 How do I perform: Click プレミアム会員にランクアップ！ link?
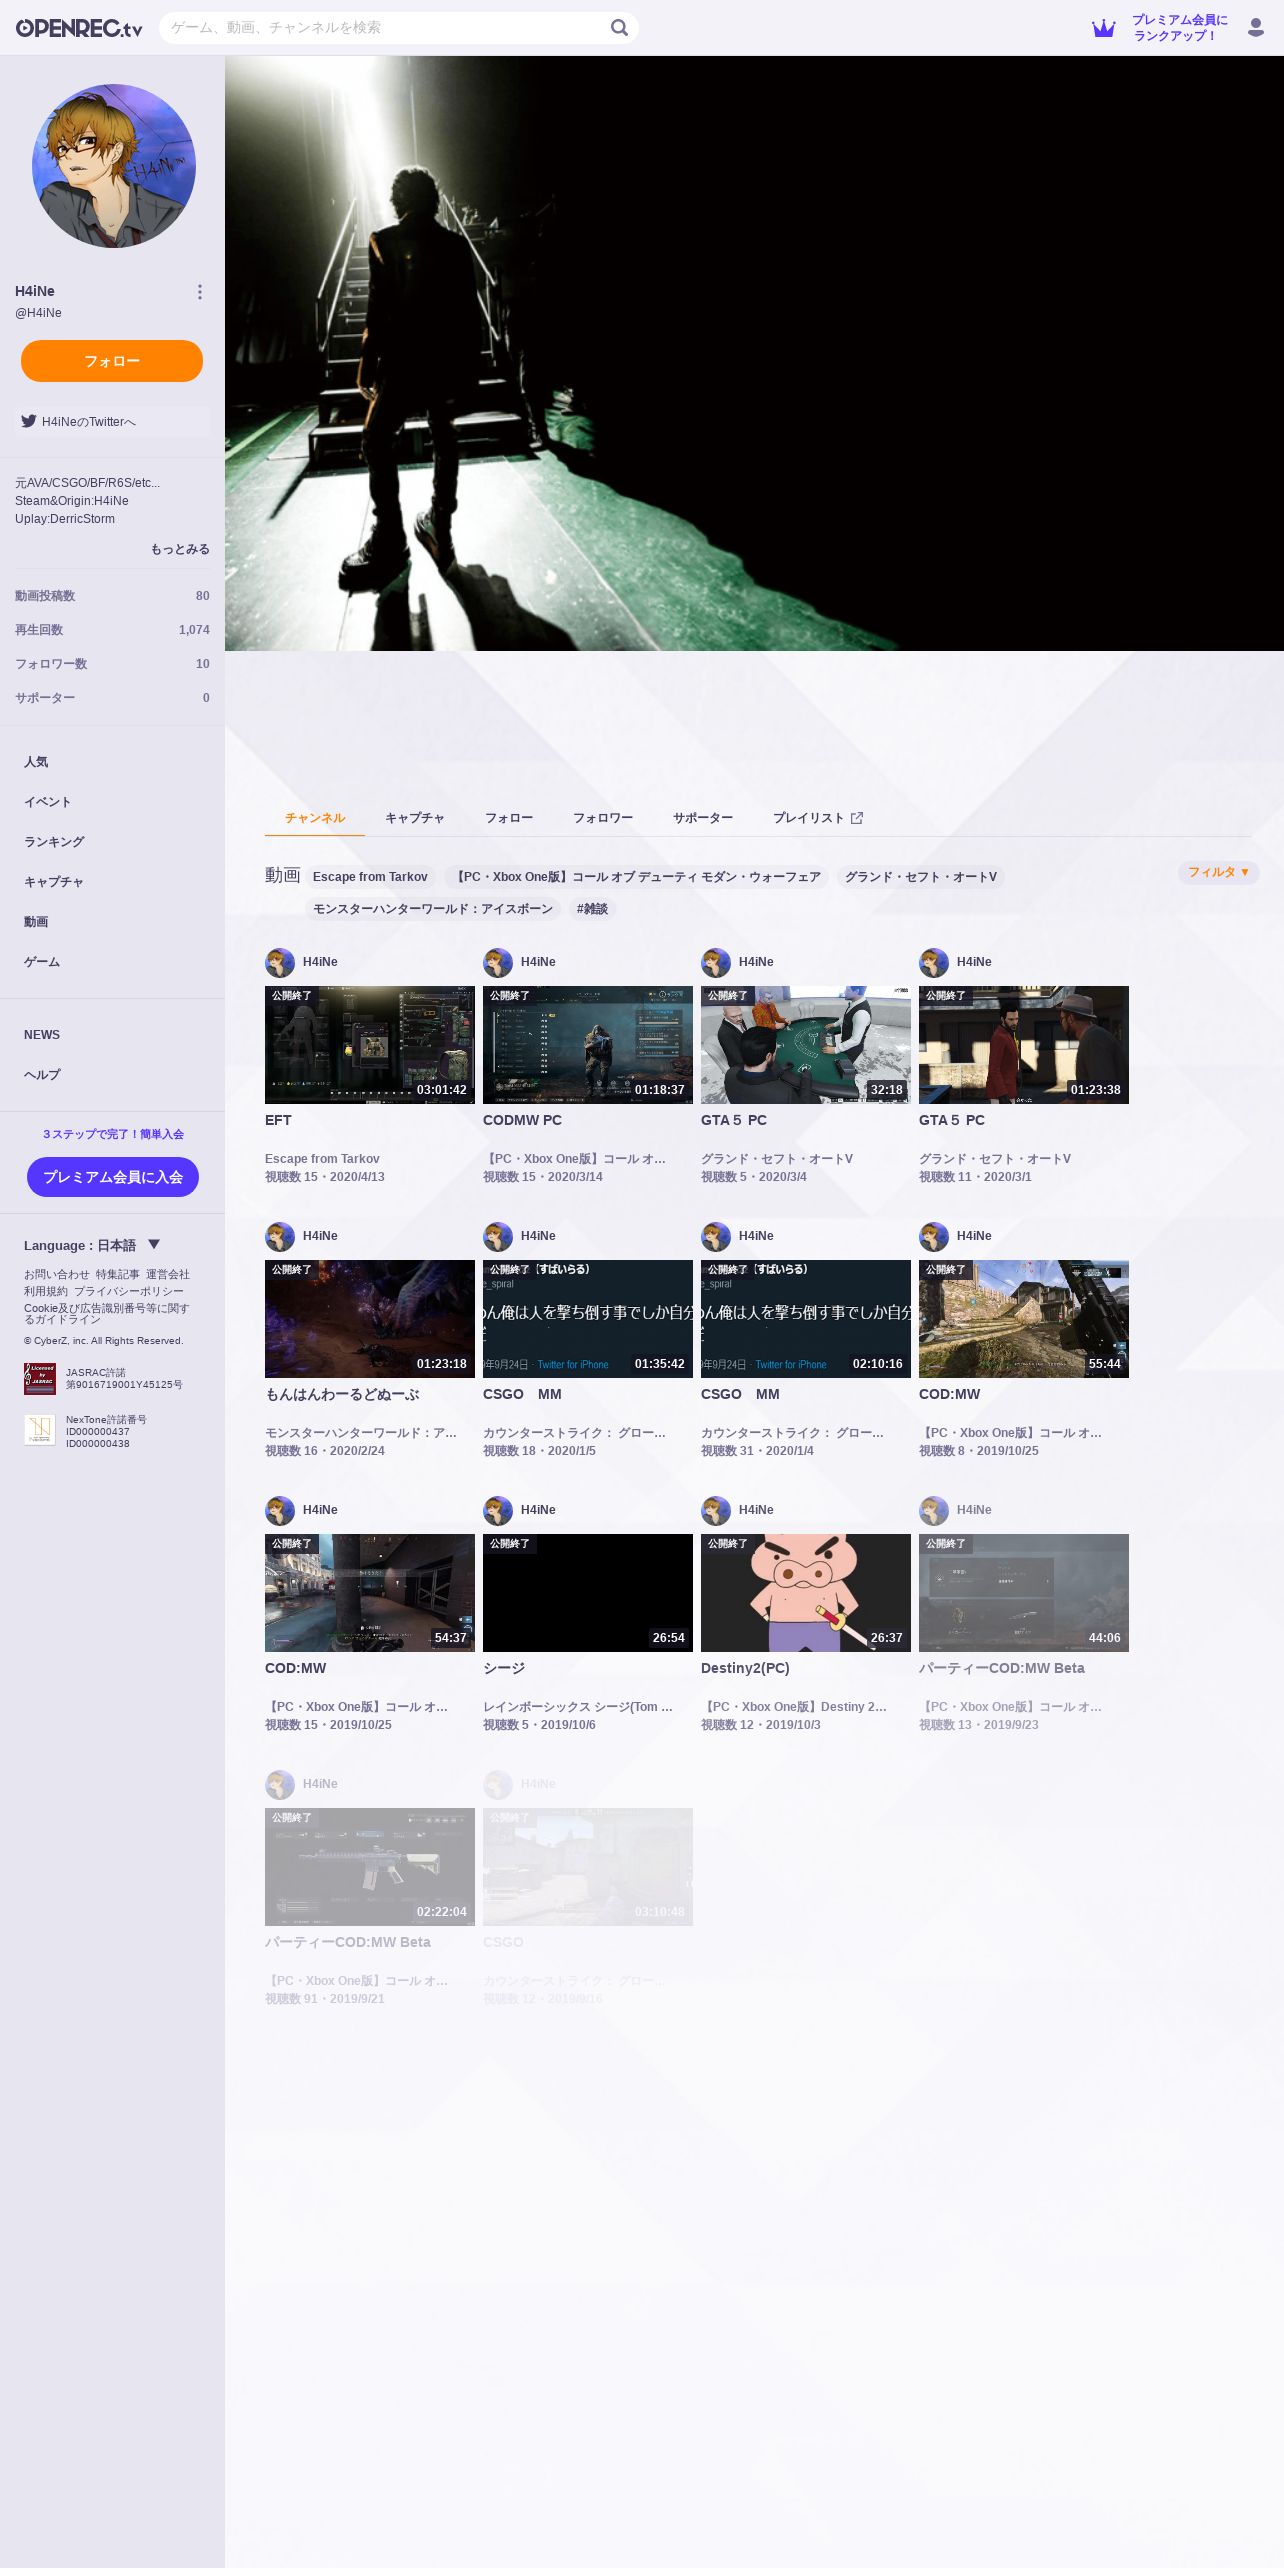click(1179, 28)
